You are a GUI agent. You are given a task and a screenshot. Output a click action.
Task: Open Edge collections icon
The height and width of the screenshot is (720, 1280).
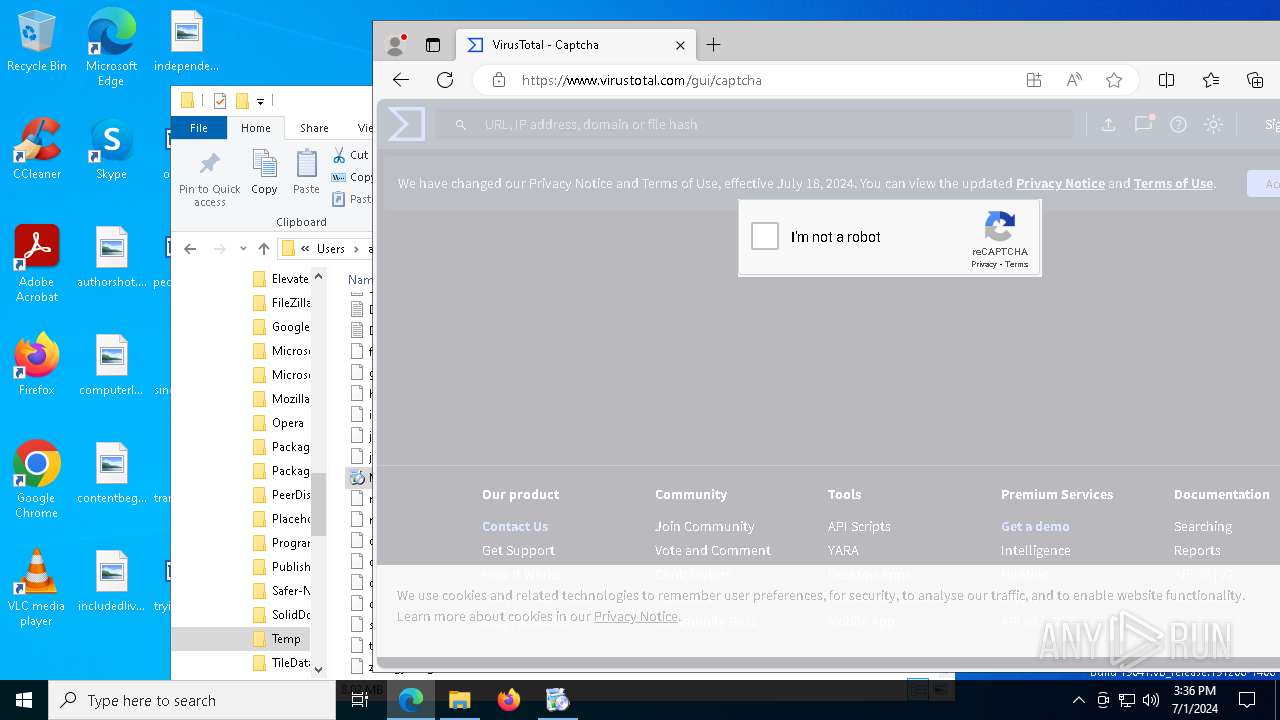[1255, 80]
